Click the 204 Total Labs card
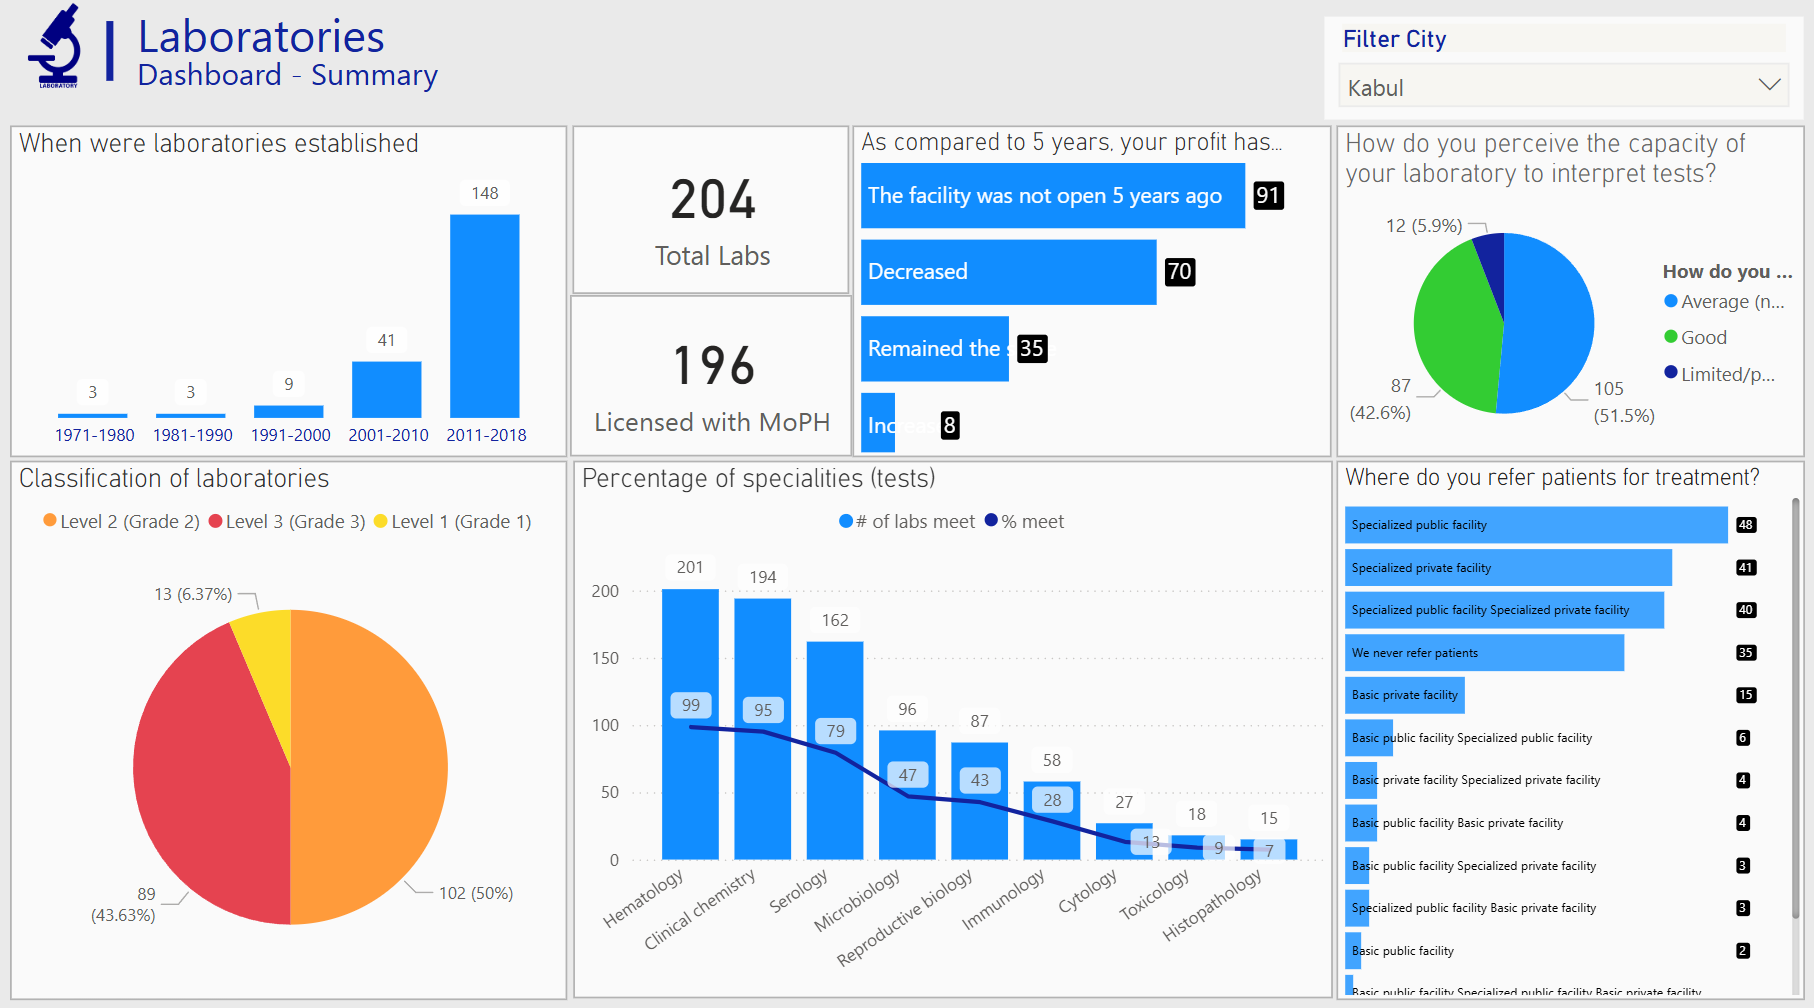The height and width of the screenshot is (1008, 1814). 711,211
